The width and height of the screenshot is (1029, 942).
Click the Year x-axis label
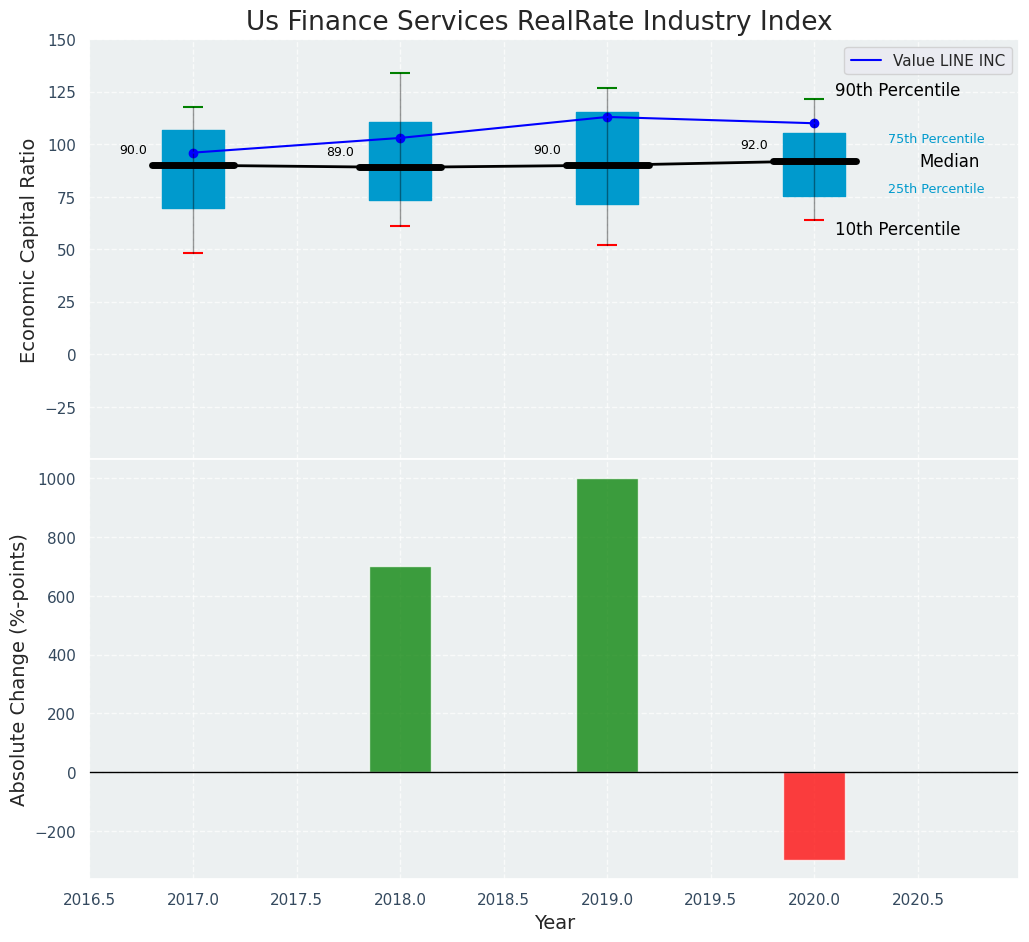click(x=554, y=923)
